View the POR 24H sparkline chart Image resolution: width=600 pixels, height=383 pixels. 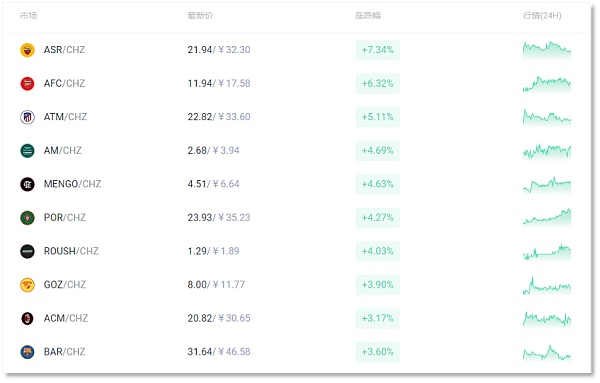(547, 218)
